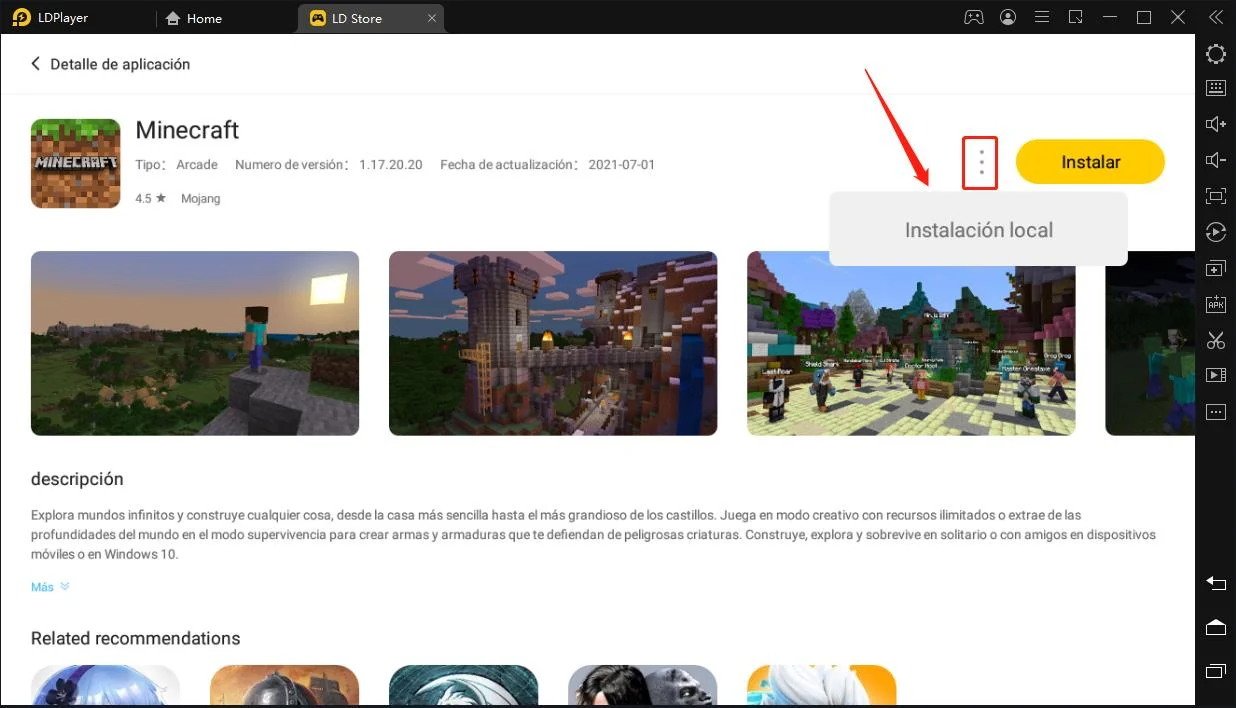Show more tools with ellipsis sidebar icon
Image resolution: width=1236 pixels, height=708 pixels.
(x=1216, y=412)
